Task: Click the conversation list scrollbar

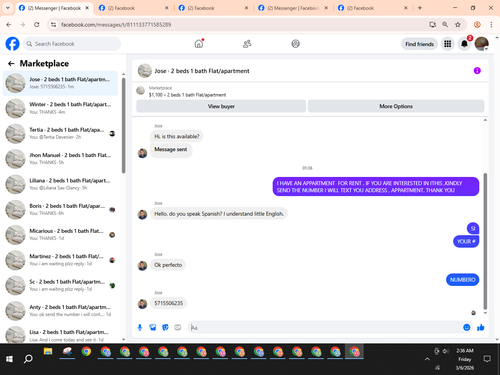Action: click(124, 125)
